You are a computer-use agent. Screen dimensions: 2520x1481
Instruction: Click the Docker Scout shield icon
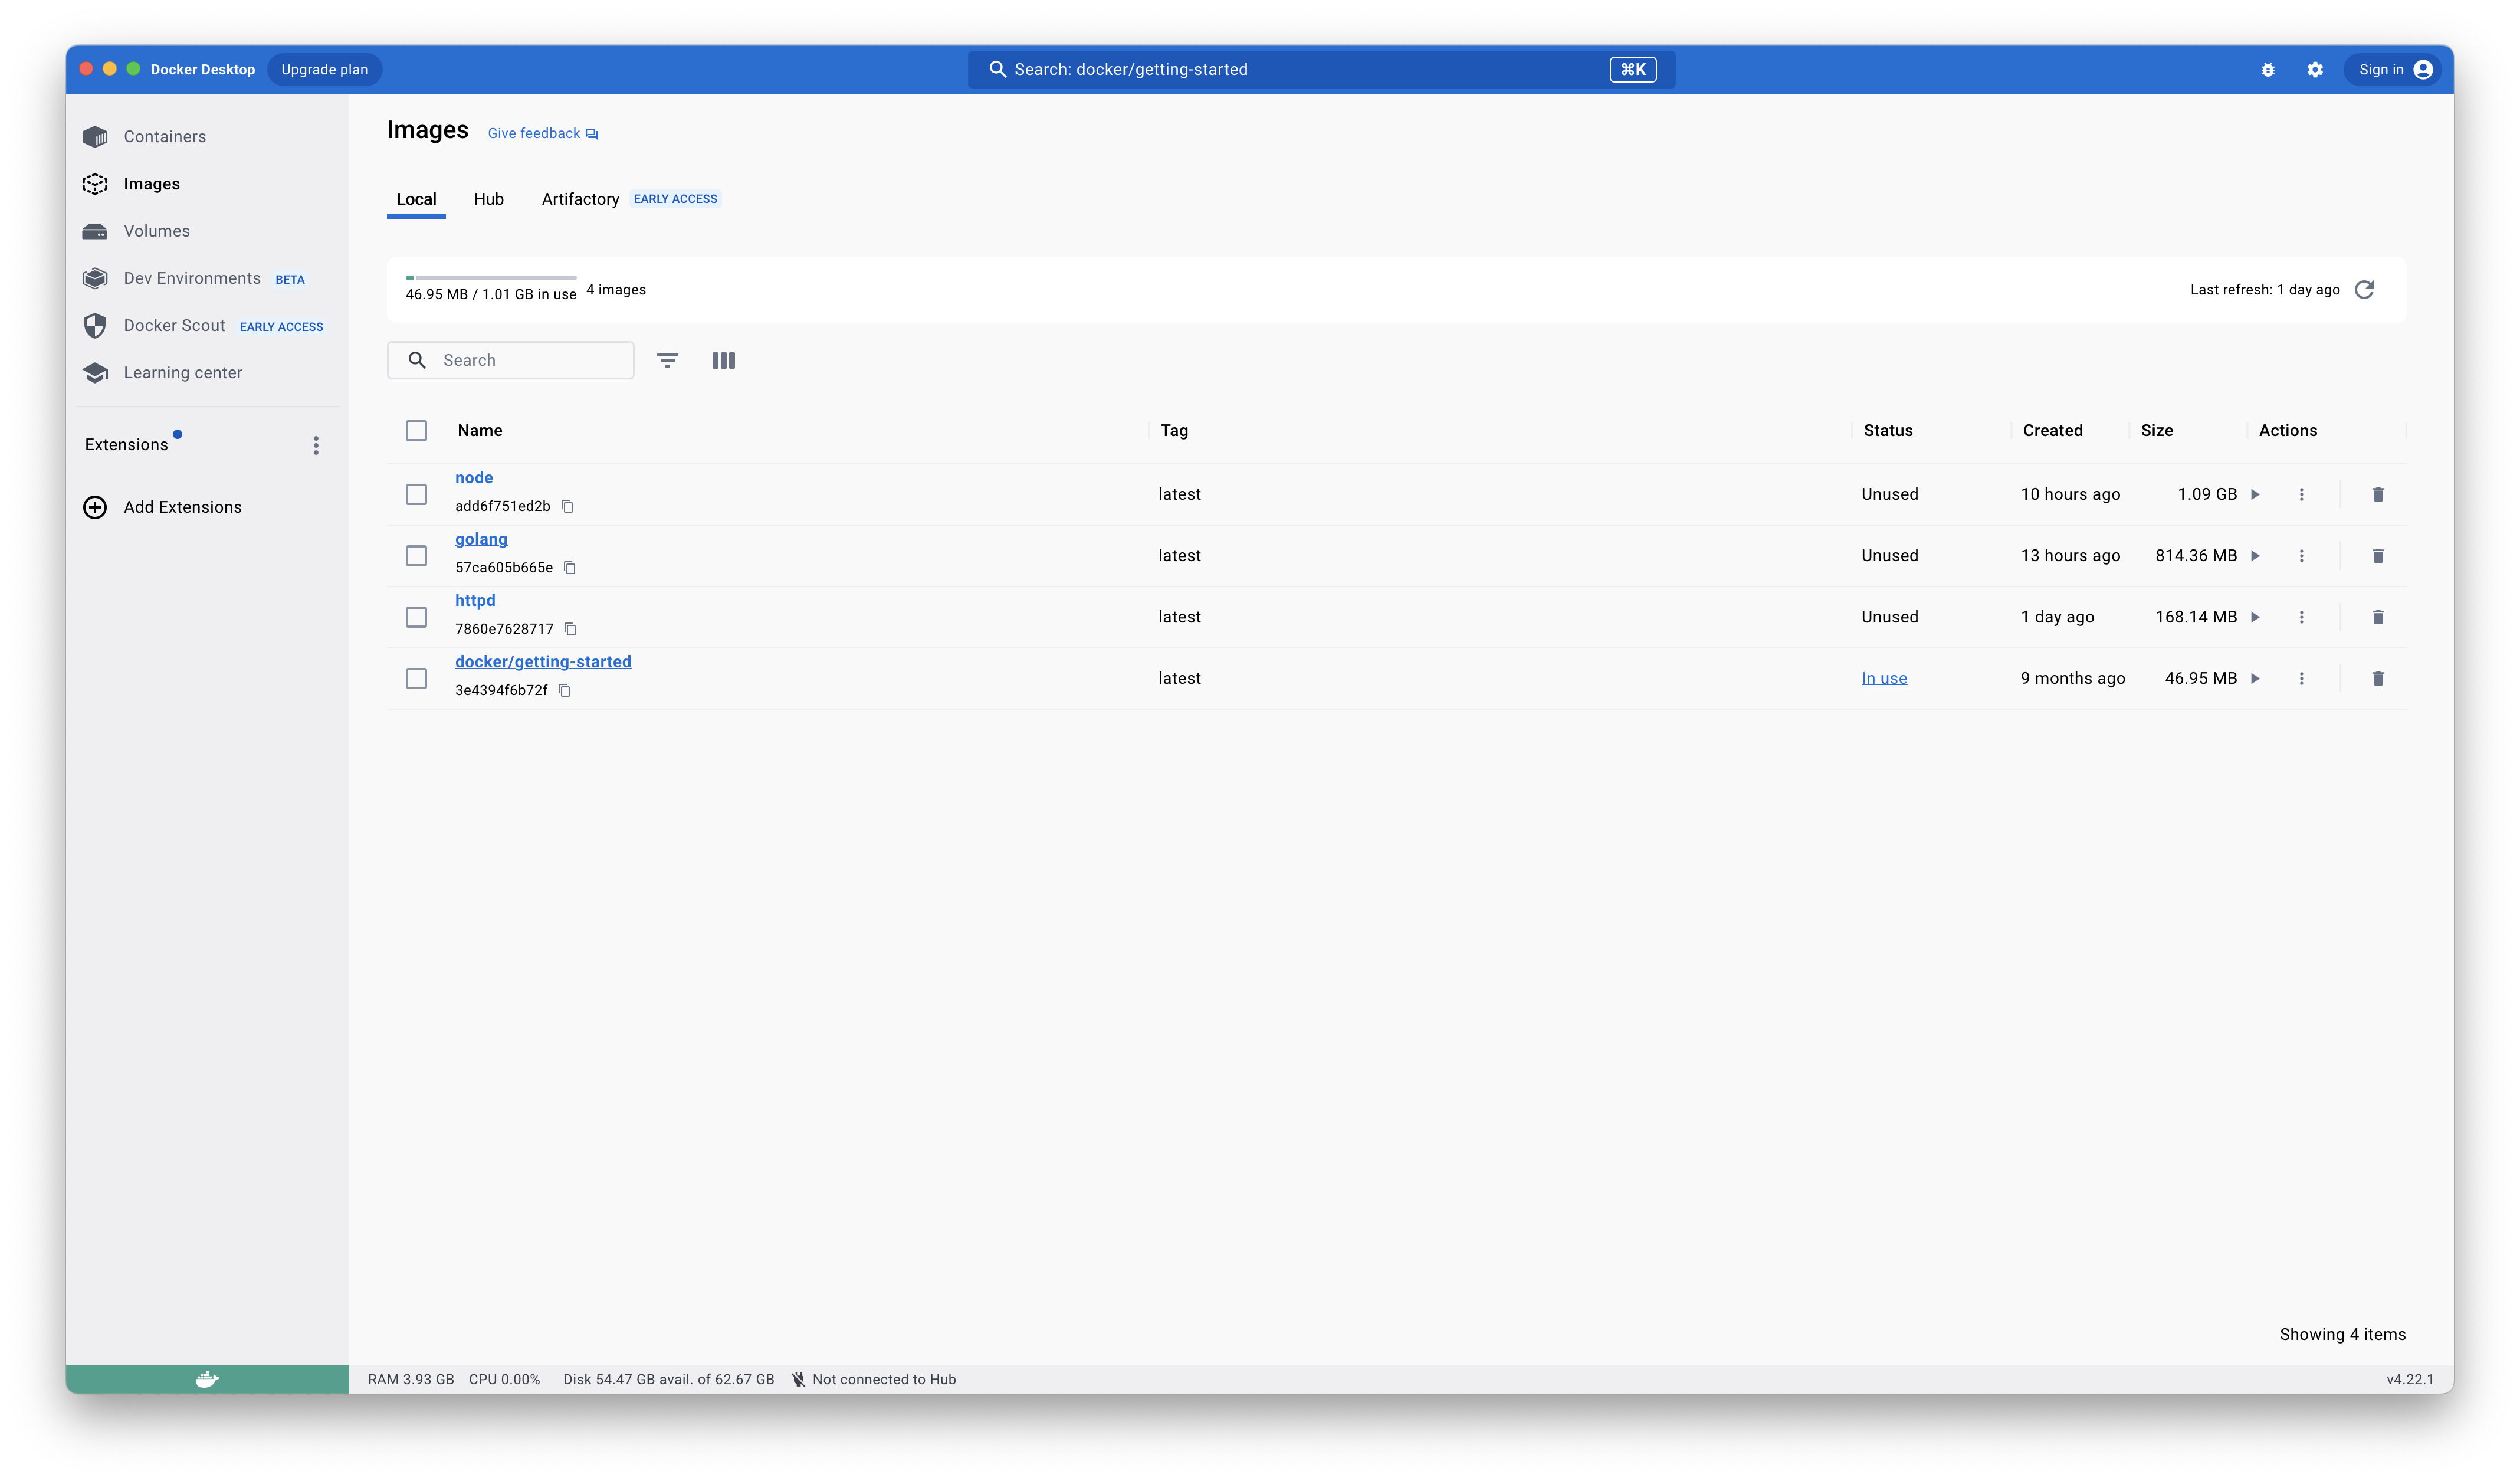(x=95, y=326)
